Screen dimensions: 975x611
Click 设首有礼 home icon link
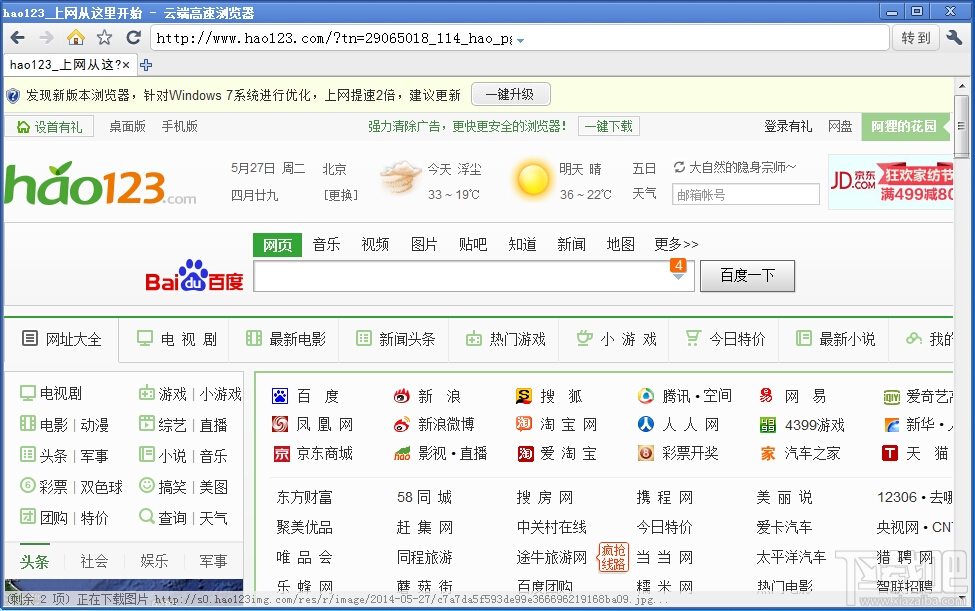49,127
